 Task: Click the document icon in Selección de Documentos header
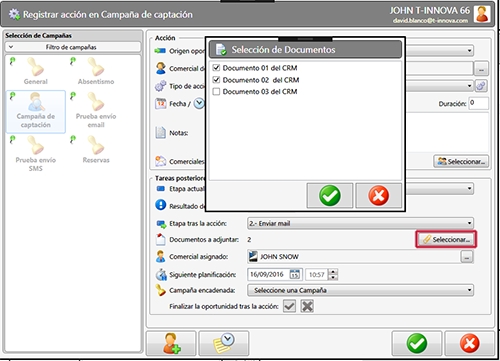pos(221,50)
